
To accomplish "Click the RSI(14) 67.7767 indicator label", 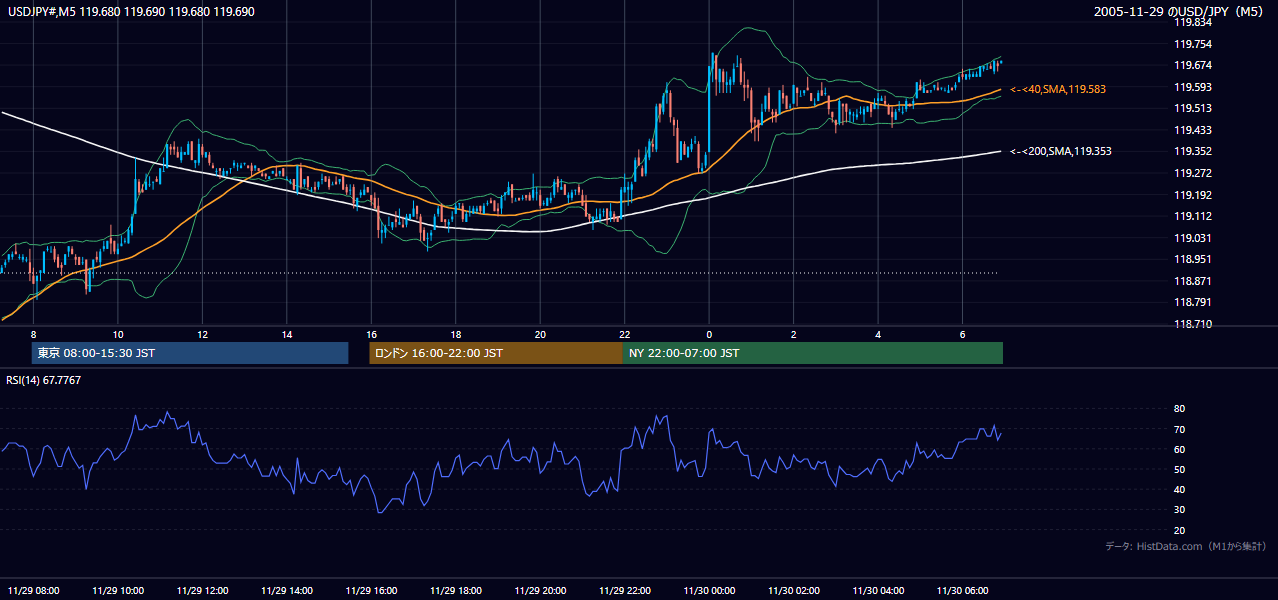I will click(44, 380).
